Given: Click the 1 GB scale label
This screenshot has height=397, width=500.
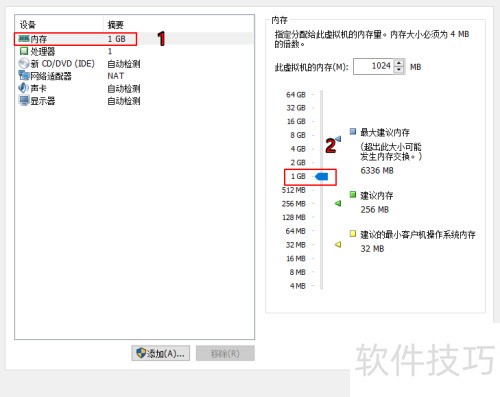Looking at the screenshot, I should (x=298, y=176).
